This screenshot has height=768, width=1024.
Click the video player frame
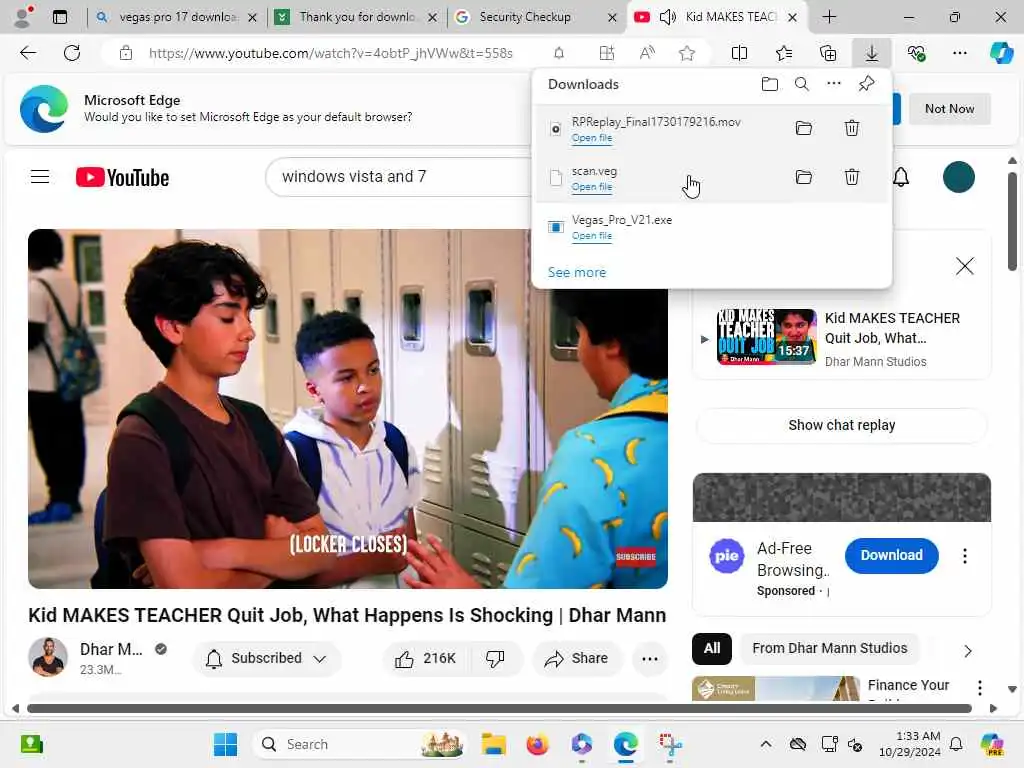coord(347,409)
